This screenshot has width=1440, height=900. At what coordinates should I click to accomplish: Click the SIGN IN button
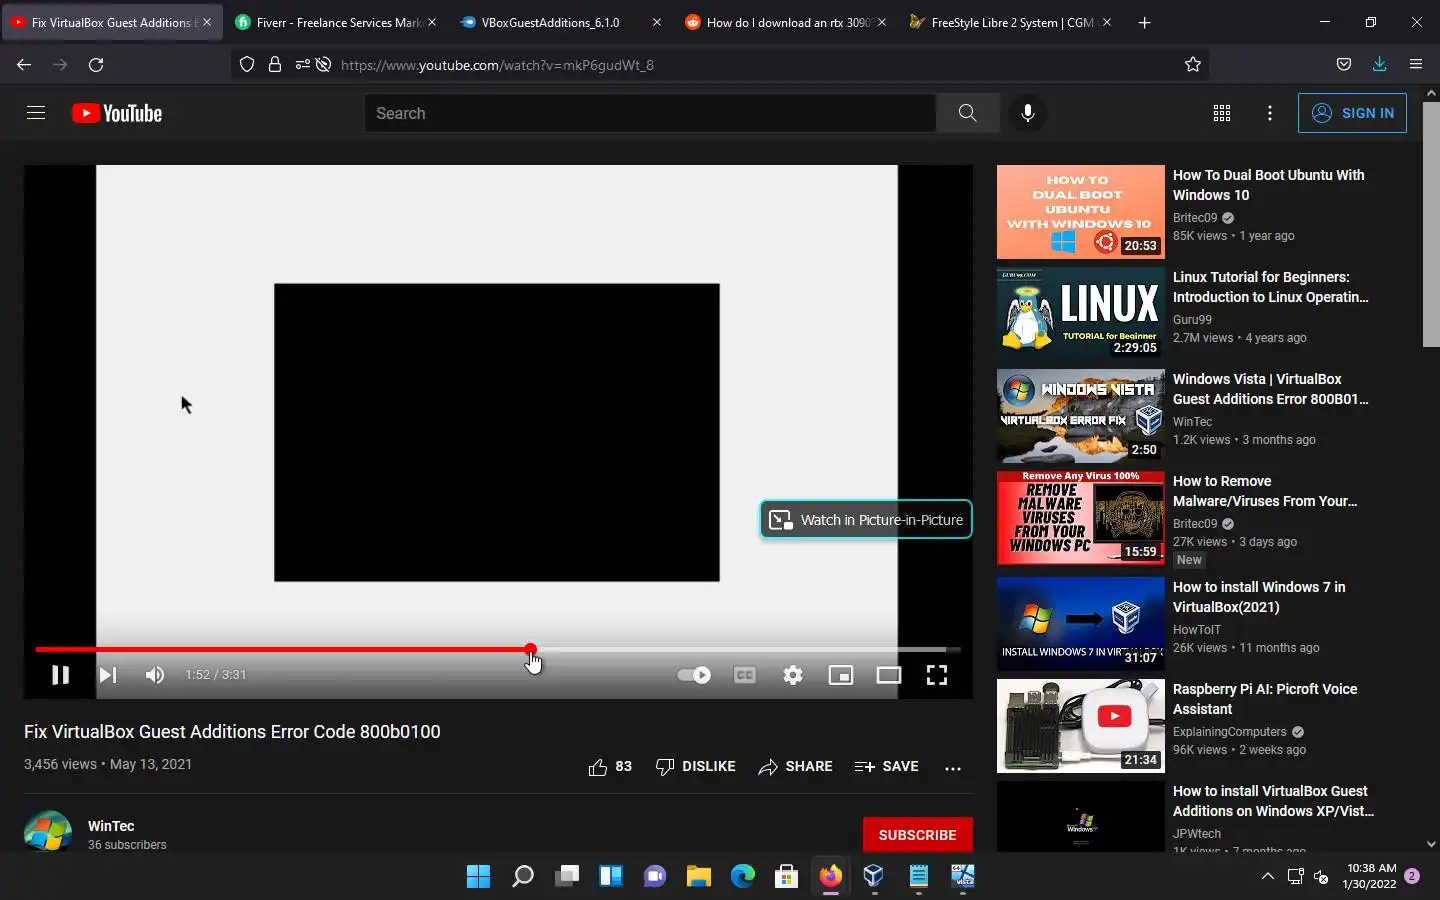1352,113
